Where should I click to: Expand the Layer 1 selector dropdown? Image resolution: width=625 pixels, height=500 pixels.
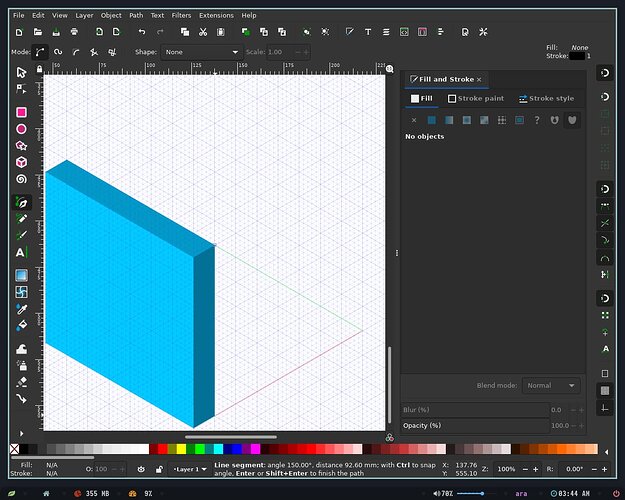[190, 469]
